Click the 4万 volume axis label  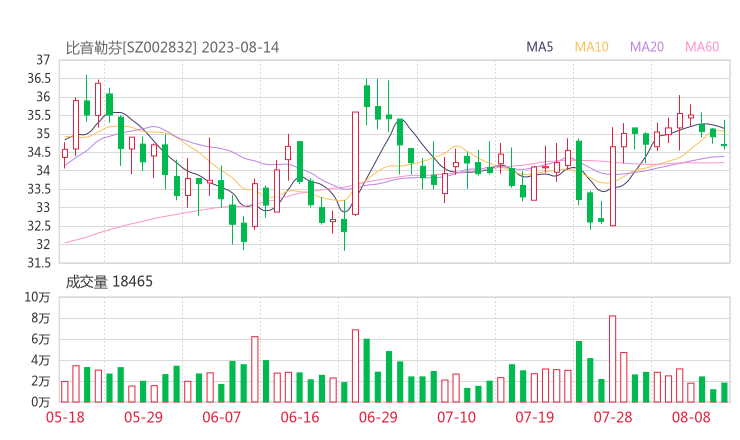[41, 360]
